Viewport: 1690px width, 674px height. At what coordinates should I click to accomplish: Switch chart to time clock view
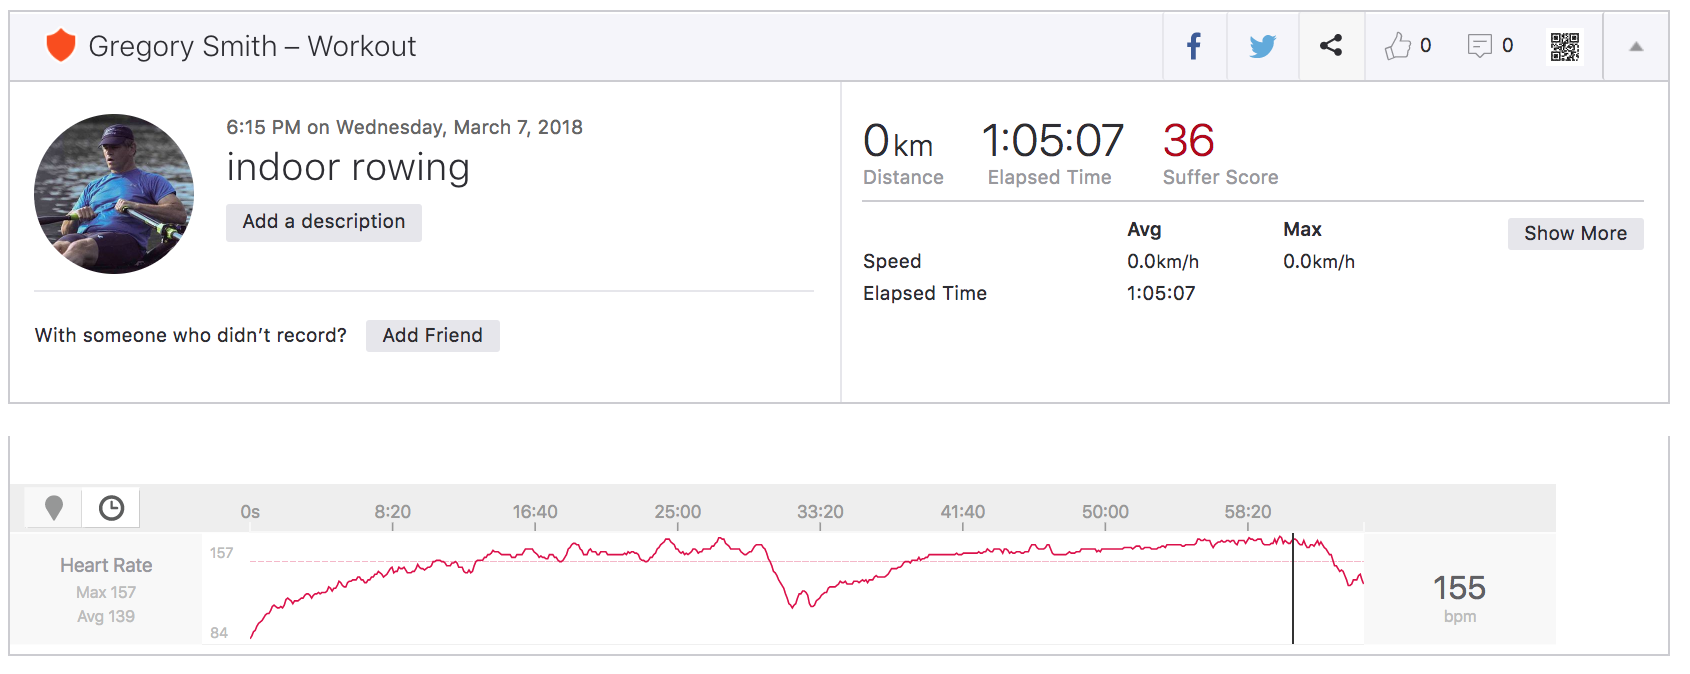click(x=111, y=508)
